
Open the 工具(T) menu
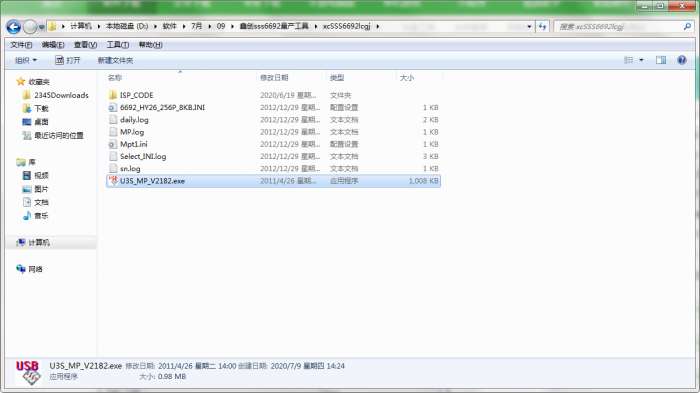point(118,45)
